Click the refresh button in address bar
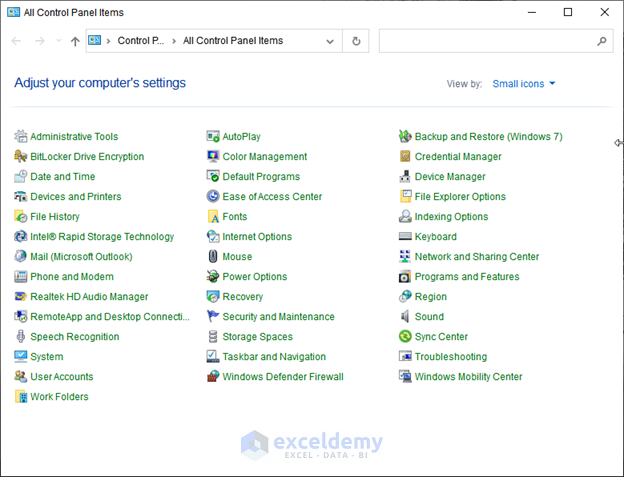The image size is (624, 477). [357, 41]
